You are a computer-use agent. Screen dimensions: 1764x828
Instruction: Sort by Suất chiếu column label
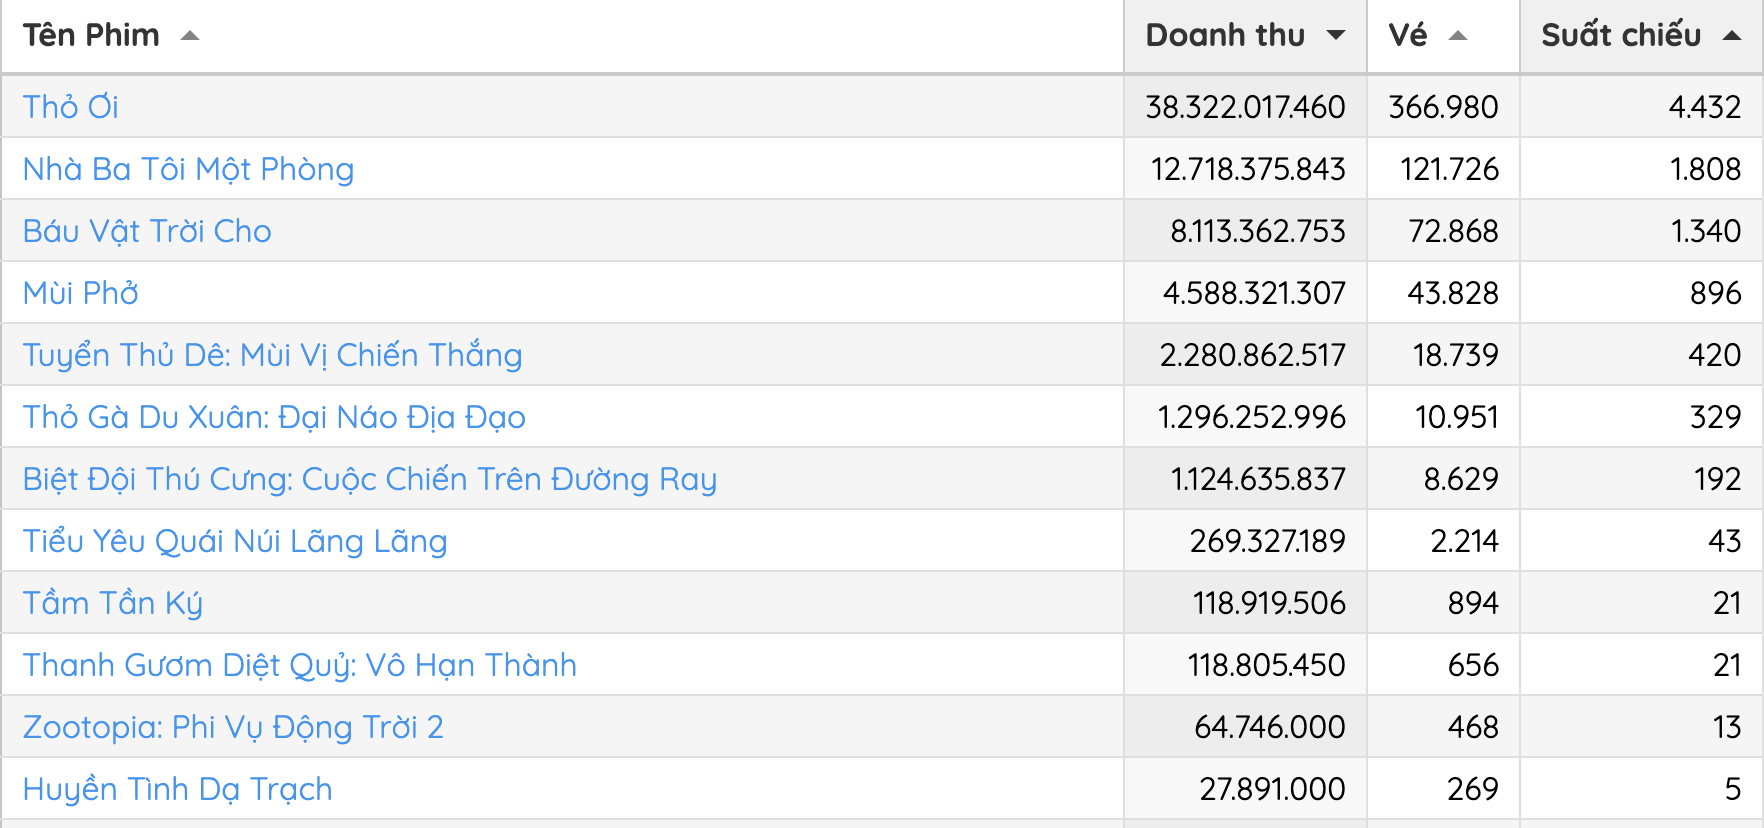(1620, 36)
